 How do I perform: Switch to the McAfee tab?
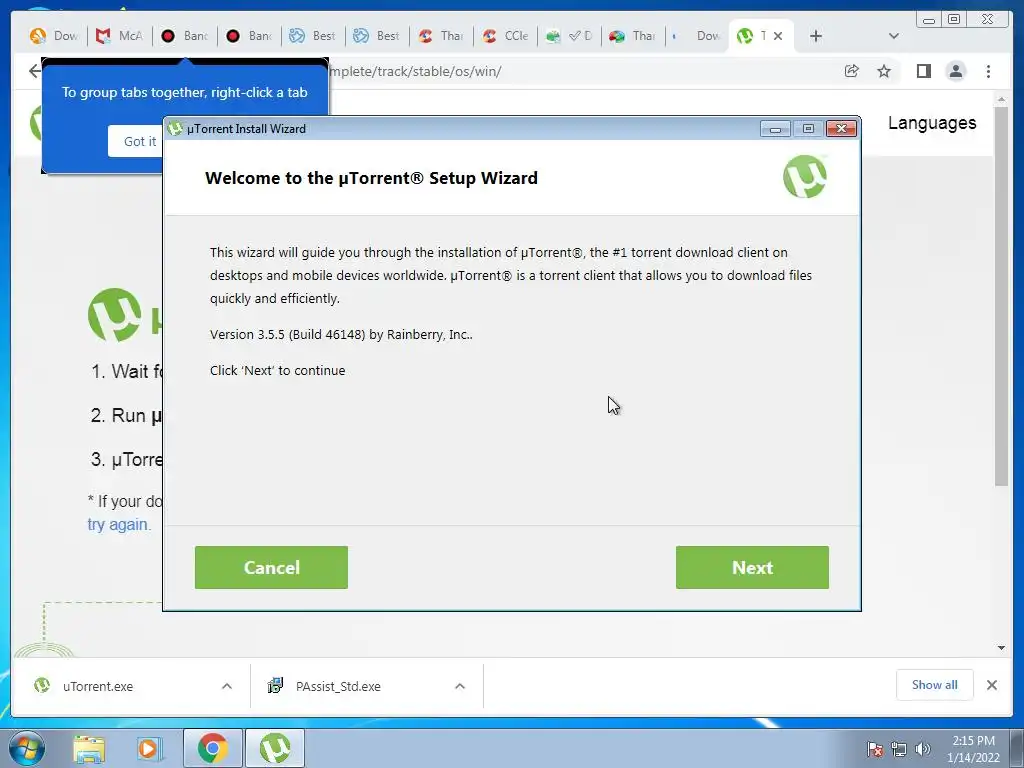point(119,36)
